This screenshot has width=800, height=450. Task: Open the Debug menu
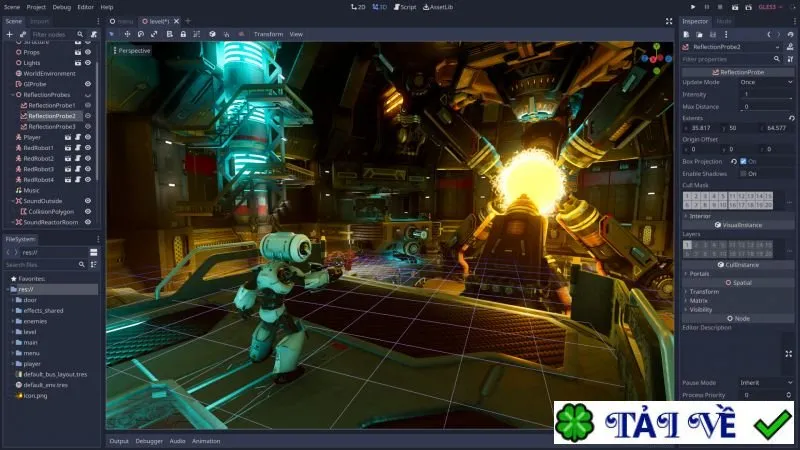pos(61,7)
